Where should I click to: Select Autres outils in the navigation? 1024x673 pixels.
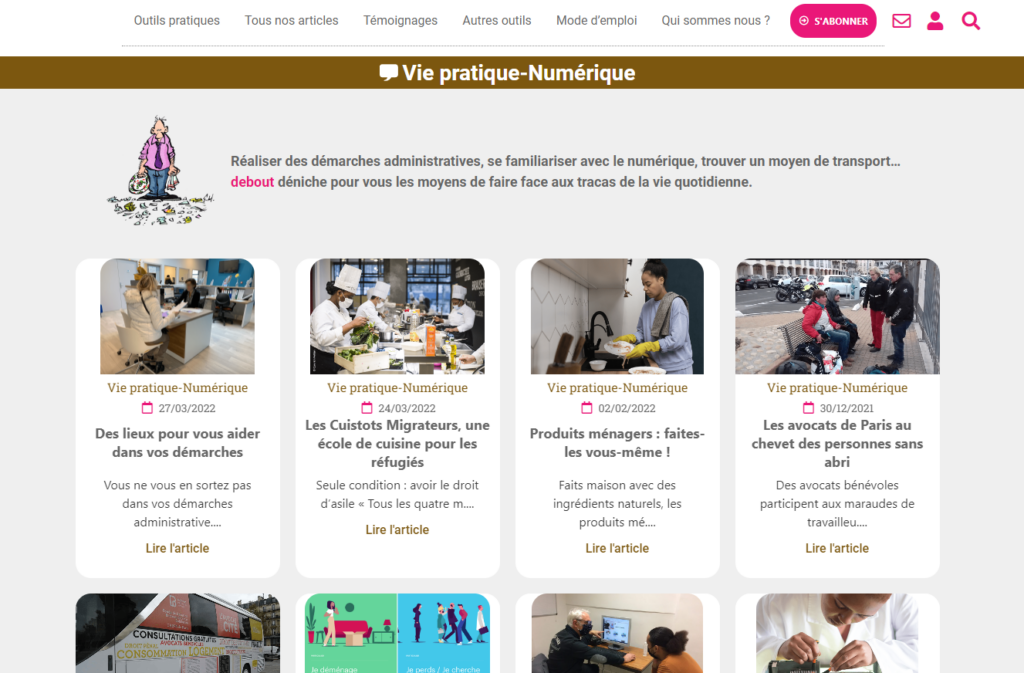[x=497, y=20]
